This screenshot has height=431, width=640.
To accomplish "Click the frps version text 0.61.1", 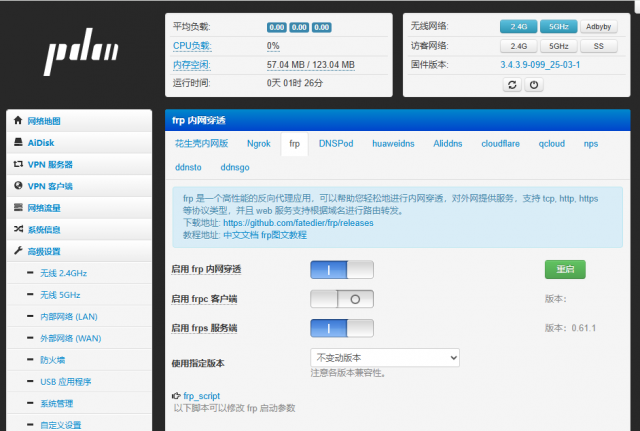I will (584, 328).
